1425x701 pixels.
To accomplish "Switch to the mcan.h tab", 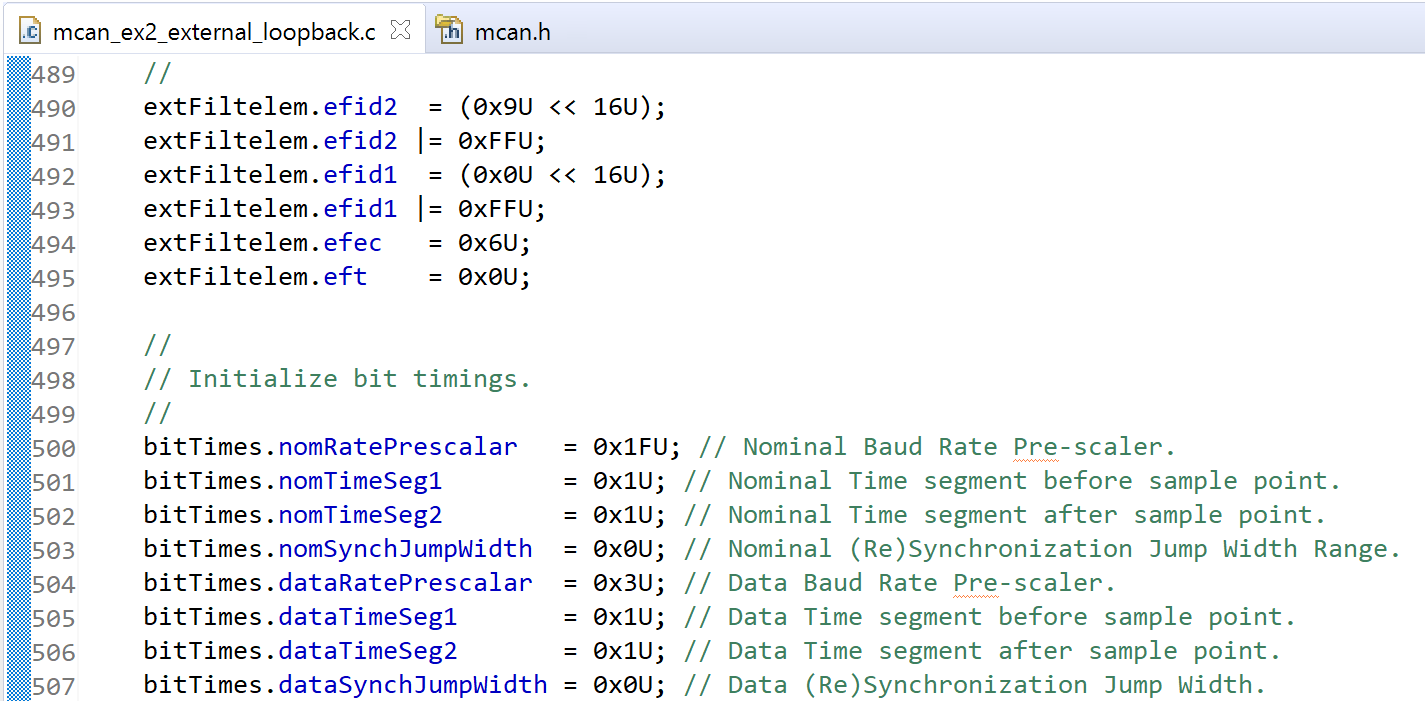I will pyautogui.click(x=512, y=32).
